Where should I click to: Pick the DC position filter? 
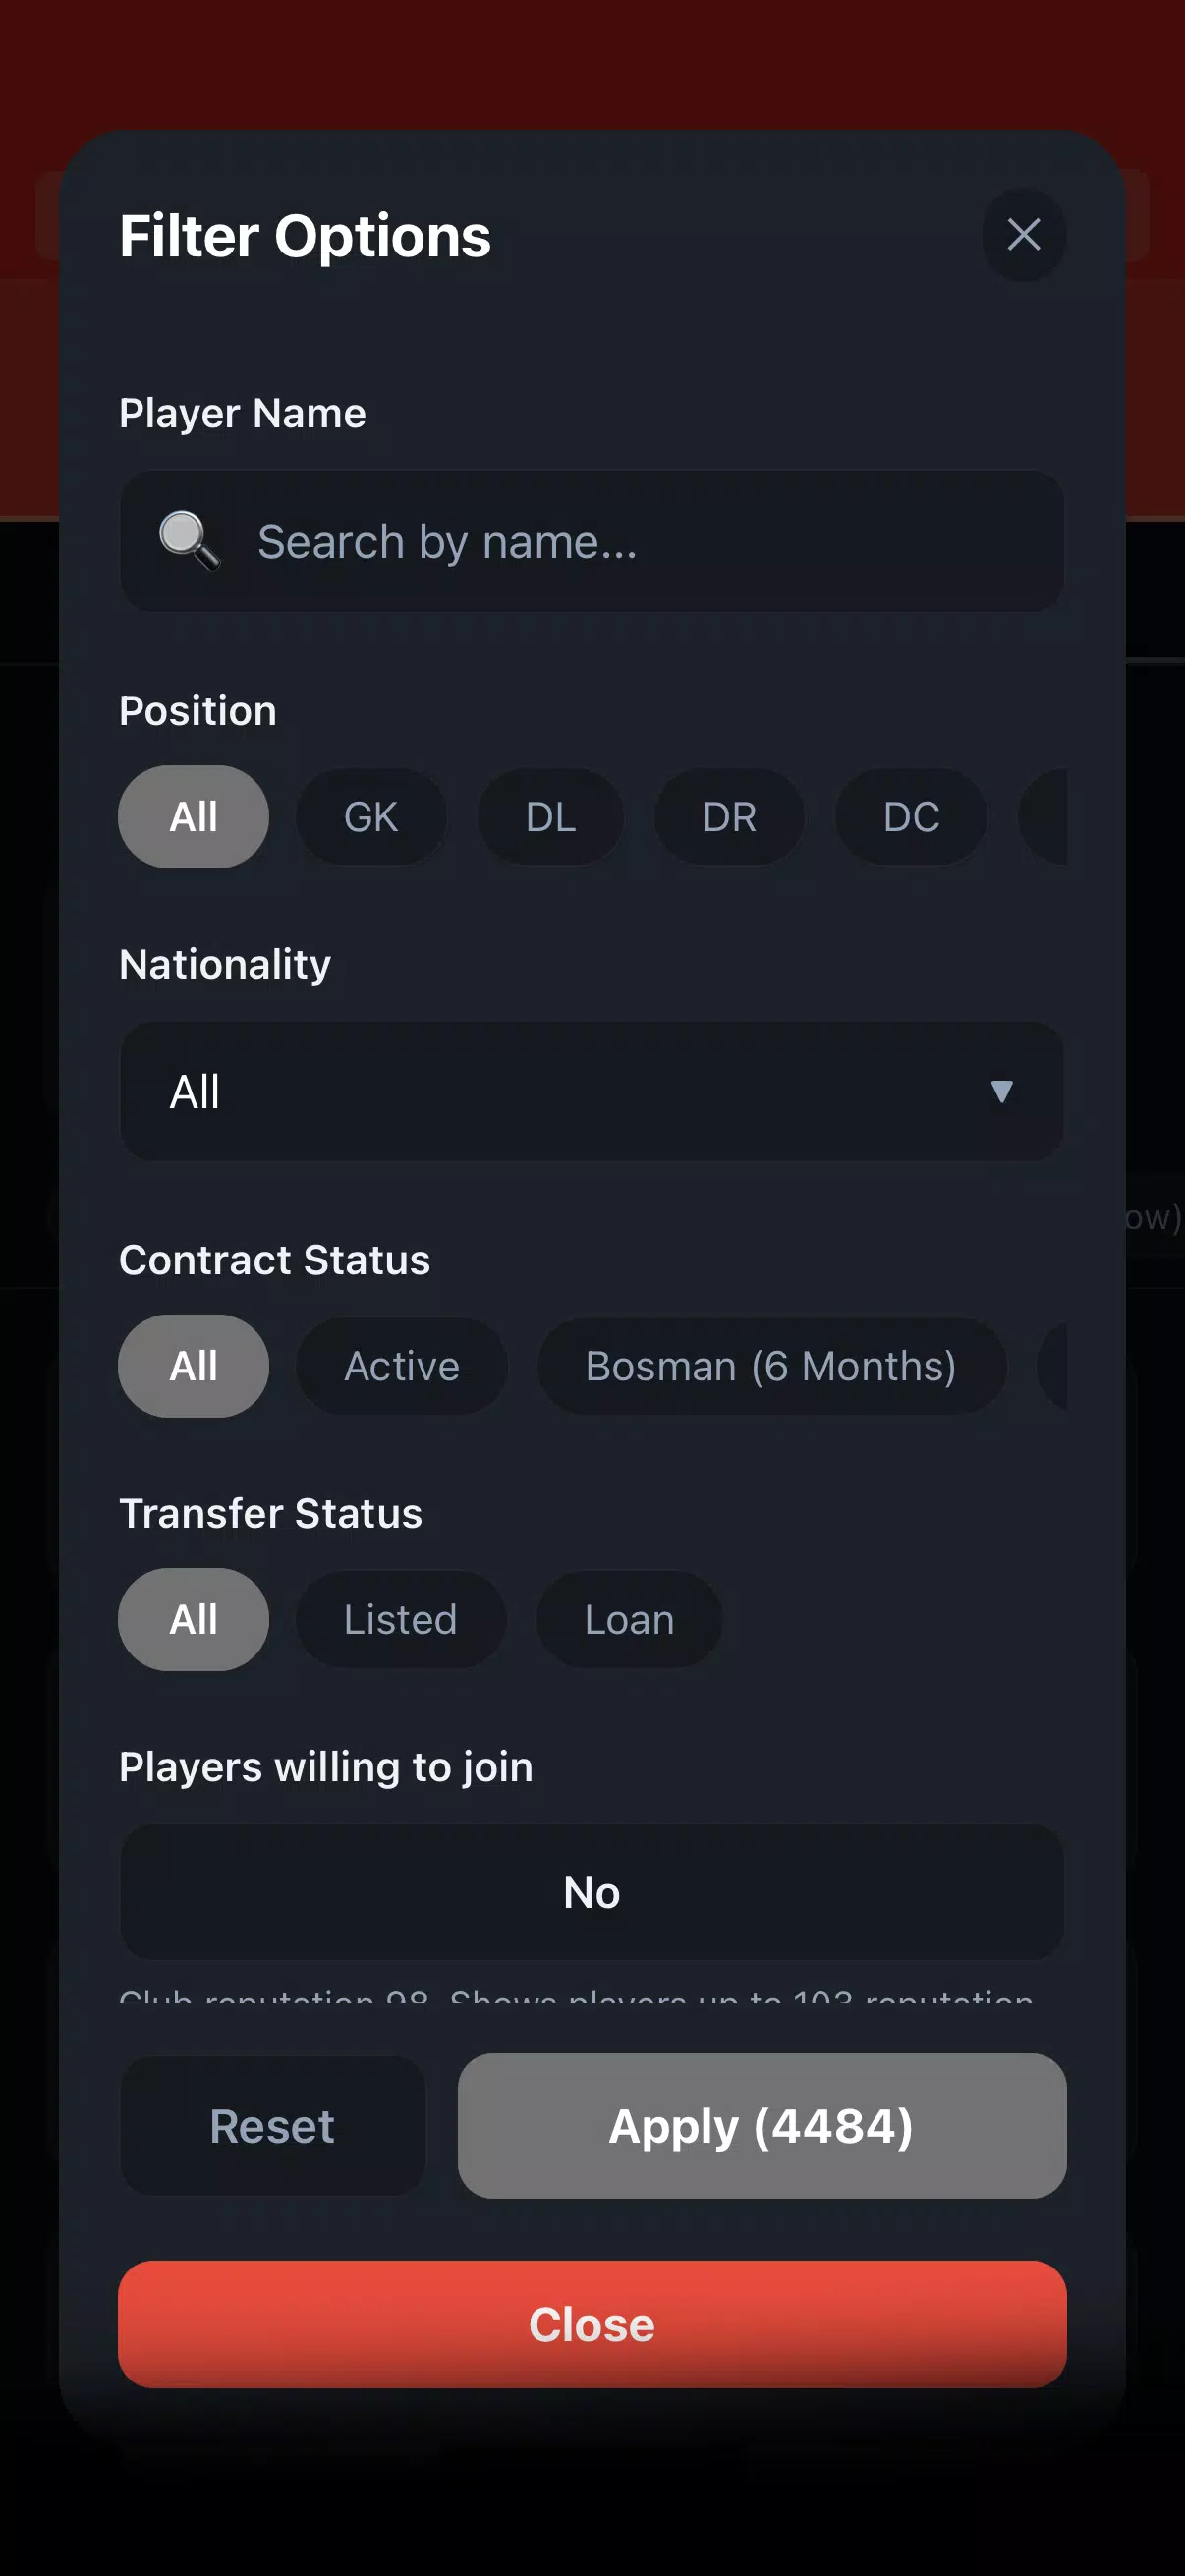(911, 817)
